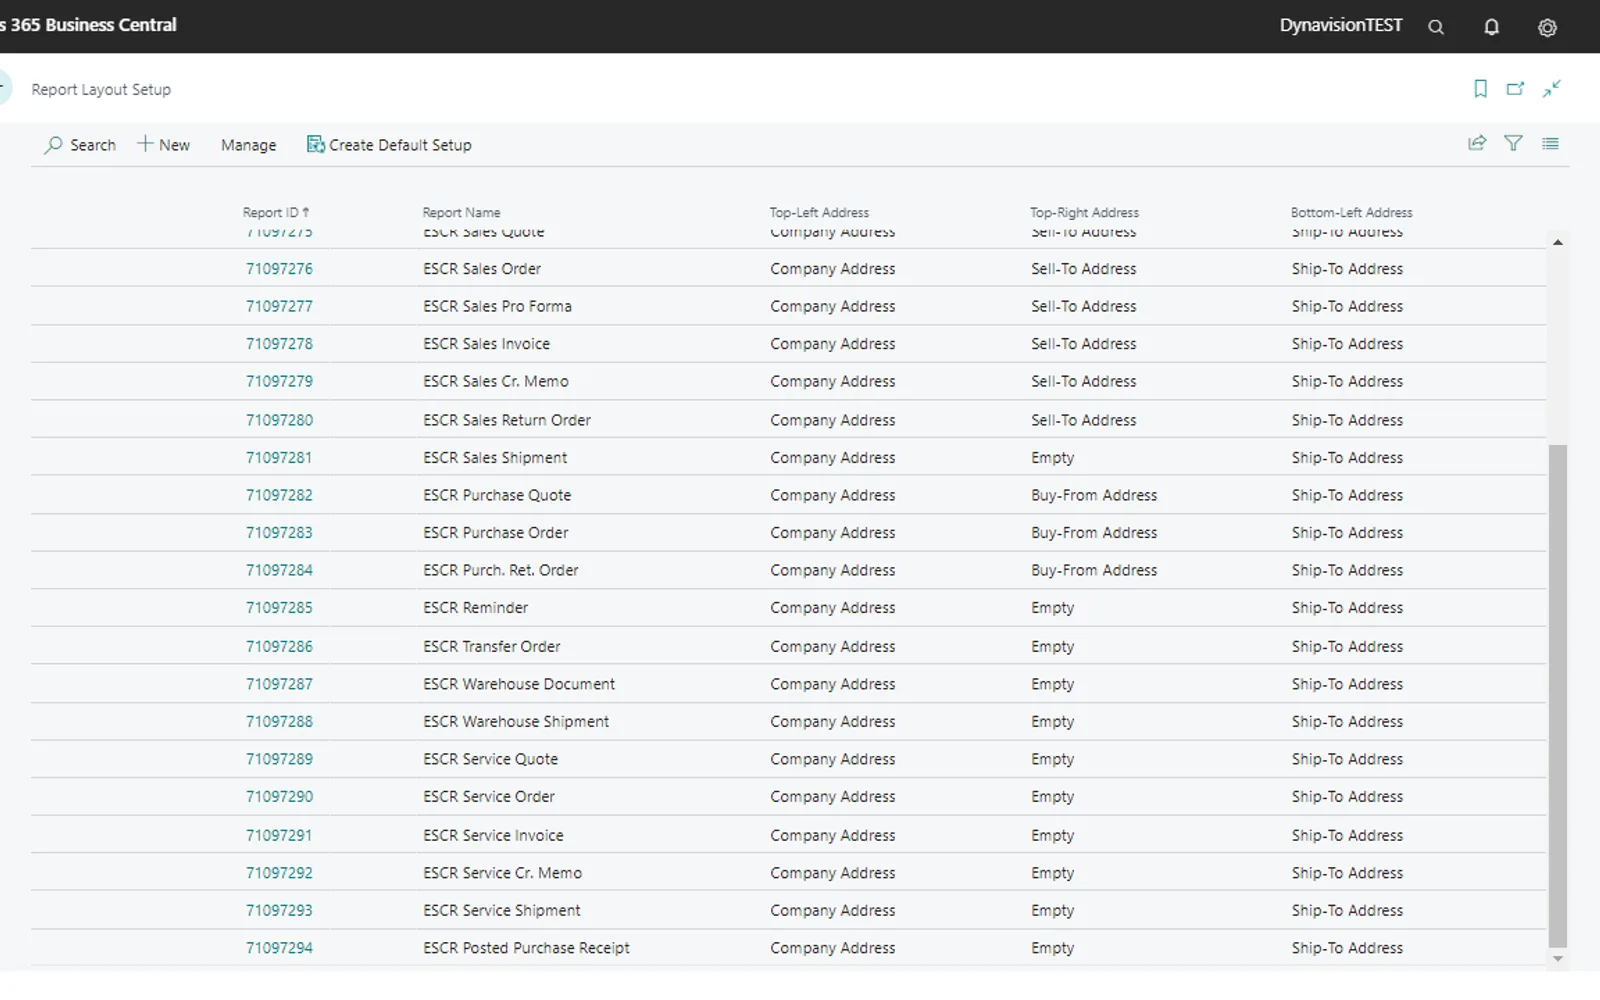Run Create Default Setup
The image size is (1600, 1000).
click(389, 145)
